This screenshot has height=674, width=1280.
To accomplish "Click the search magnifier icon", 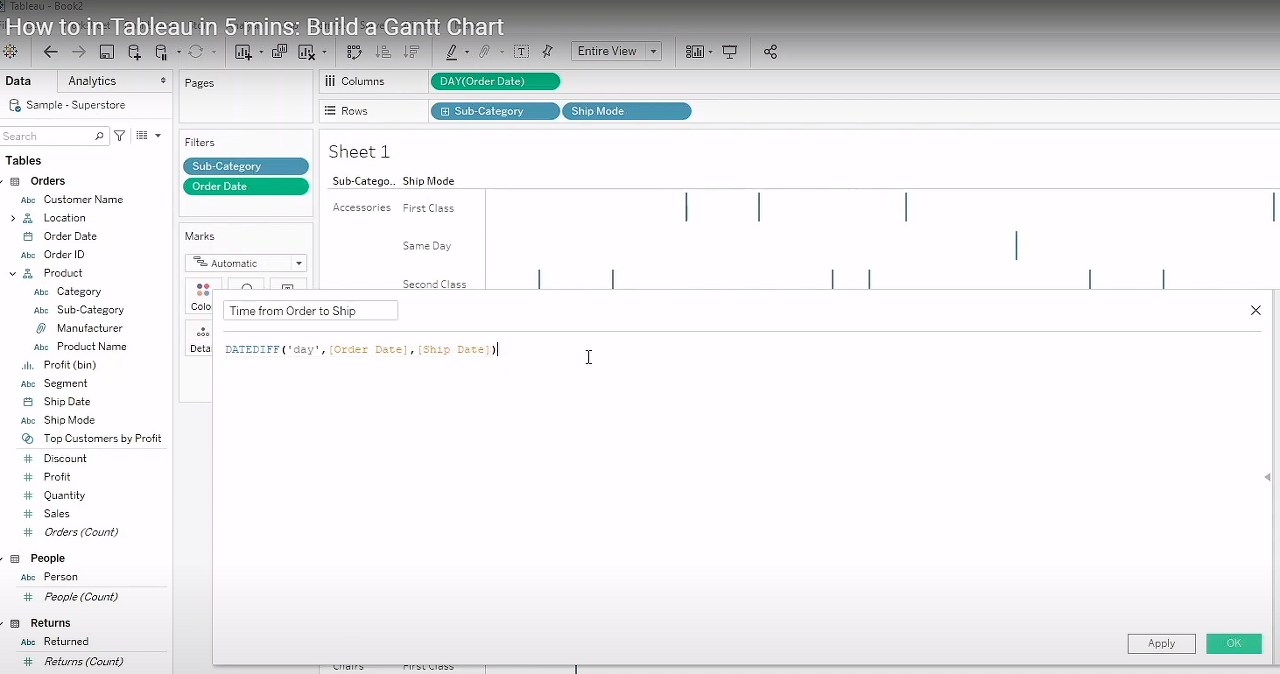I will click(99, 136).
